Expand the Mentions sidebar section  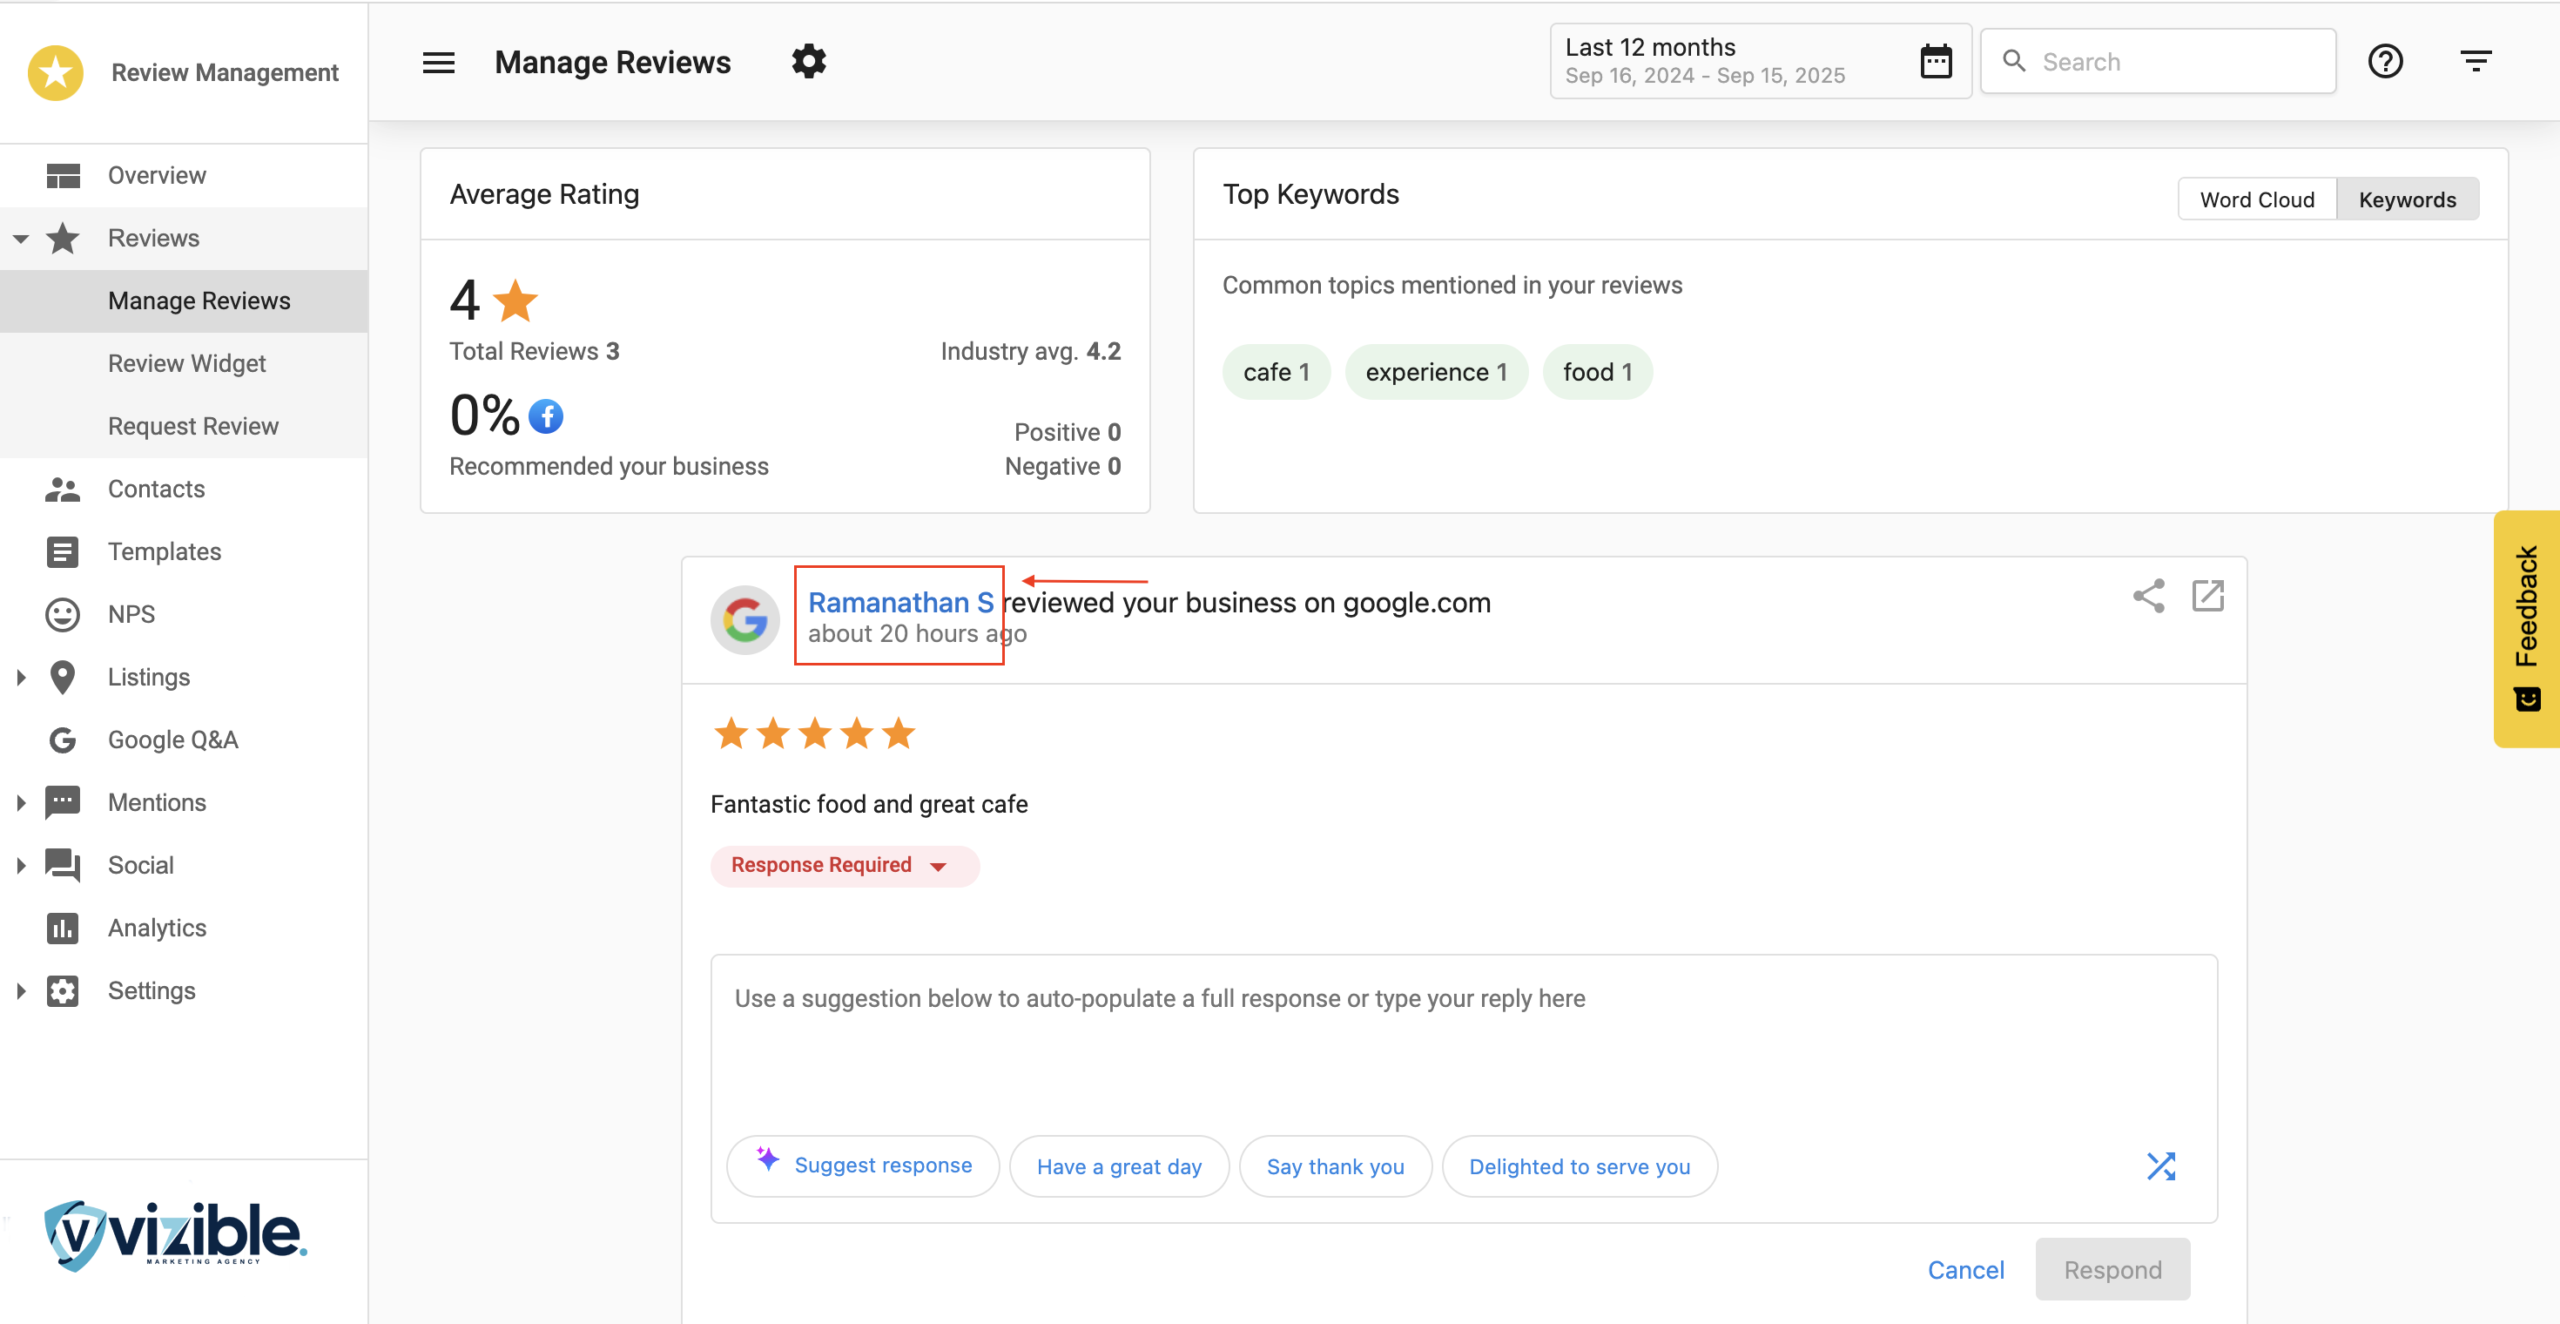21,802
